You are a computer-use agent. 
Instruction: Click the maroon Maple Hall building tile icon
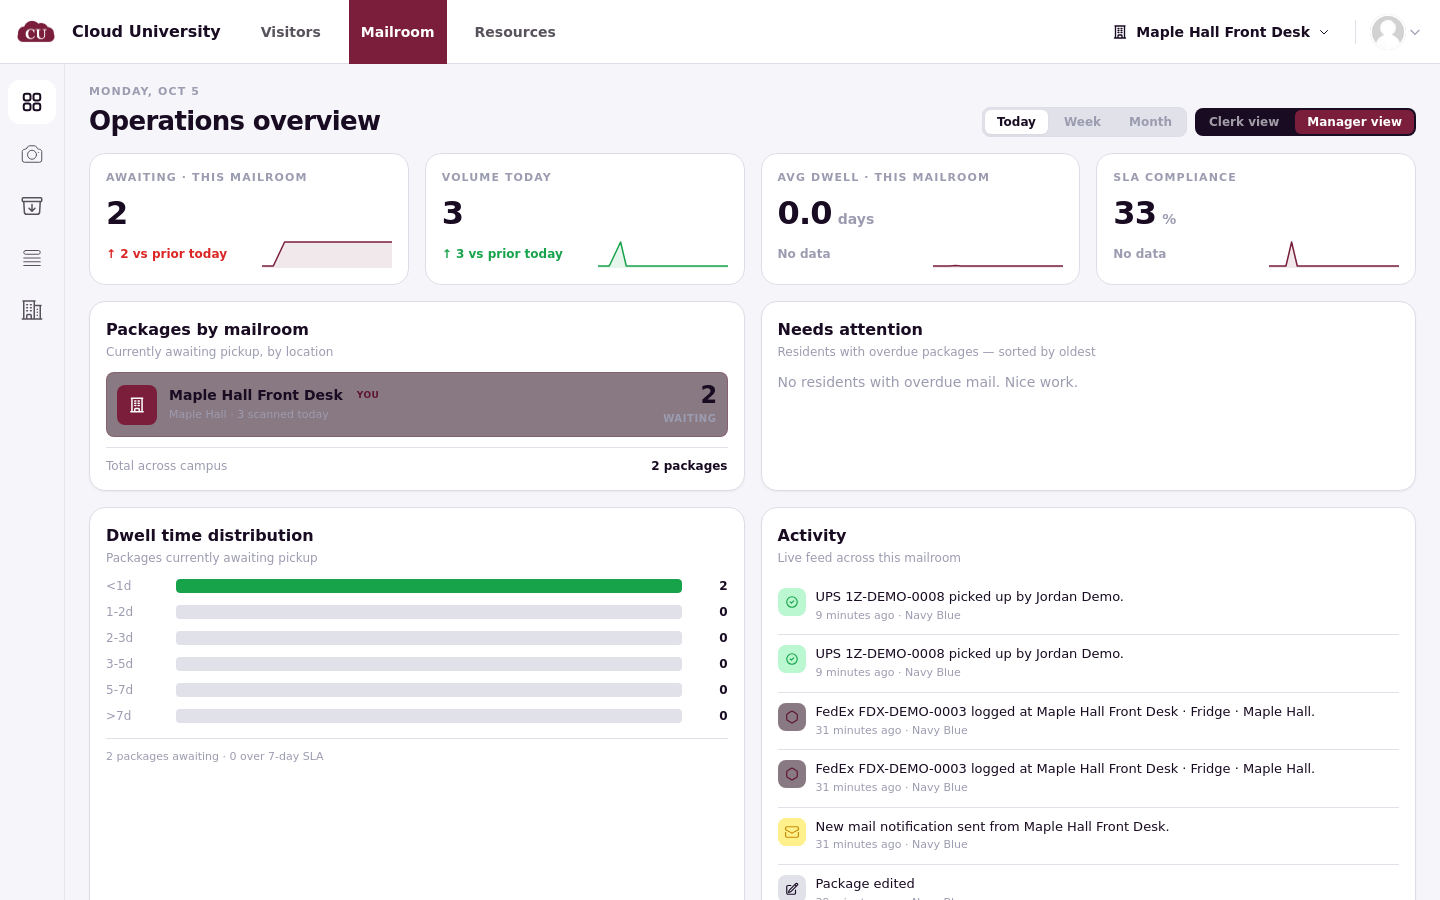[x=137, y=405]
